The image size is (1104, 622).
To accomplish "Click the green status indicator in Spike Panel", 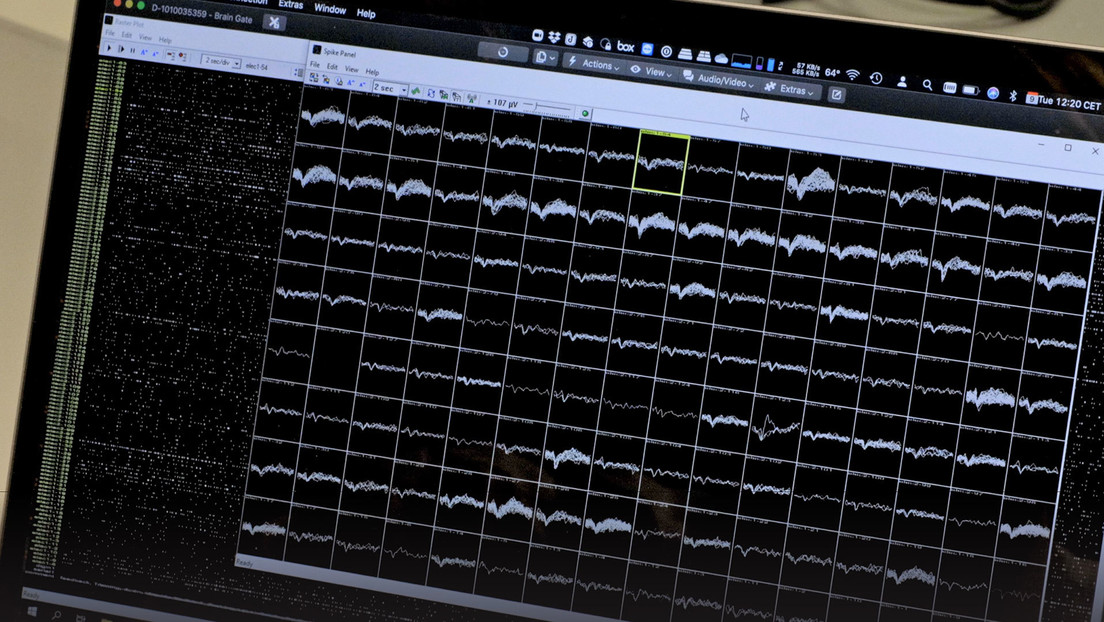I will pyautogui.click(x=585, y=114).
